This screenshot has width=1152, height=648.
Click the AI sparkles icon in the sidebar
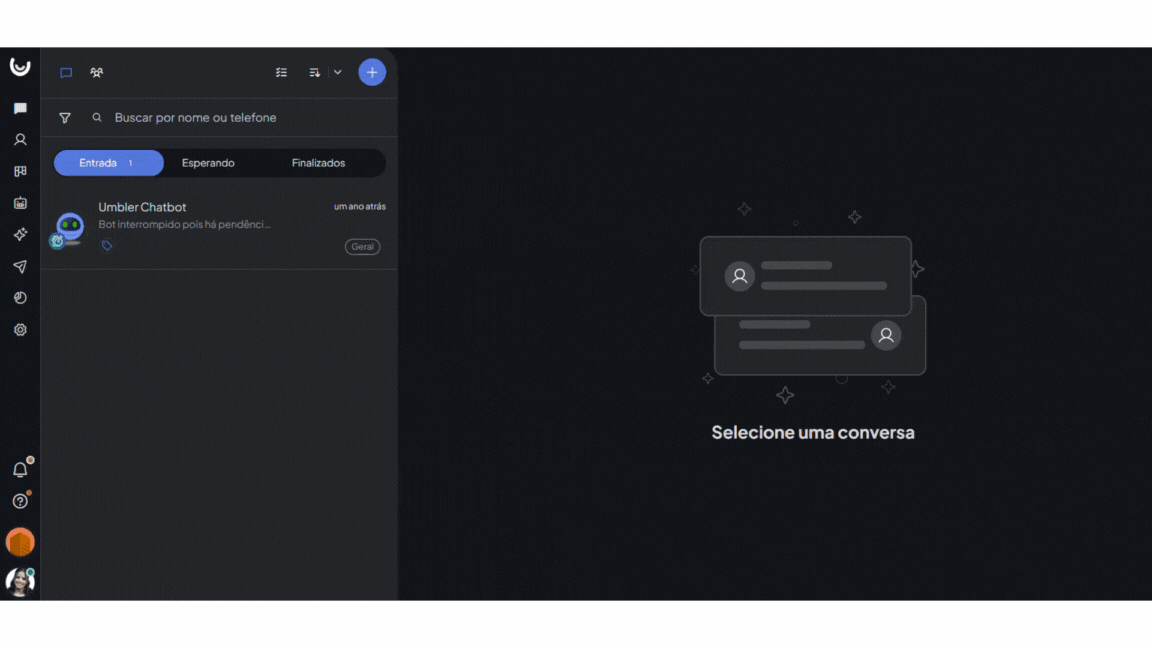(x=19, y=234)
